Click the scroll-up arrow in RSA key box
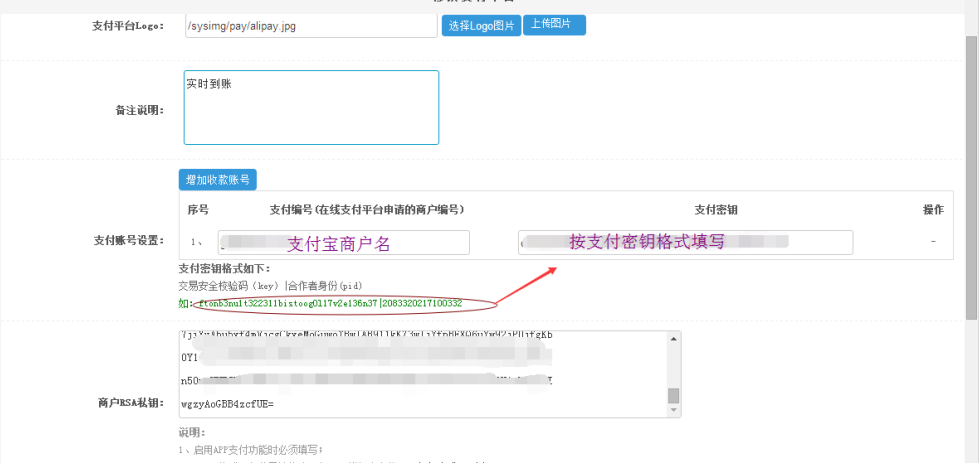979x465 pixels. coord(674,338)
